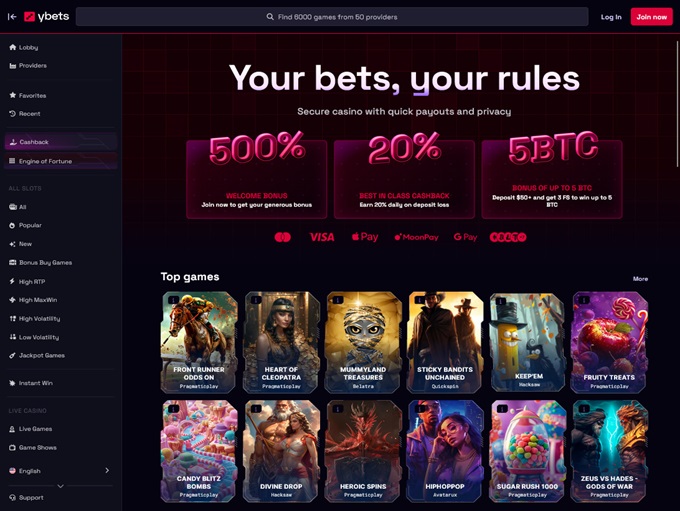Click the page vertical scrollbar

pyautogui.click(x=677, y=104)
